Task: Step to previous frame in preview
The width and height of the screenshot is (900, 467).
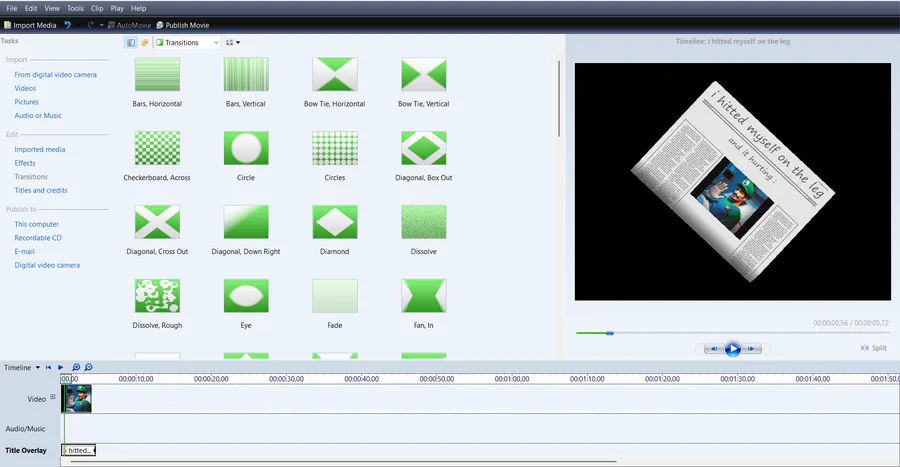Action: click(713, 348)
